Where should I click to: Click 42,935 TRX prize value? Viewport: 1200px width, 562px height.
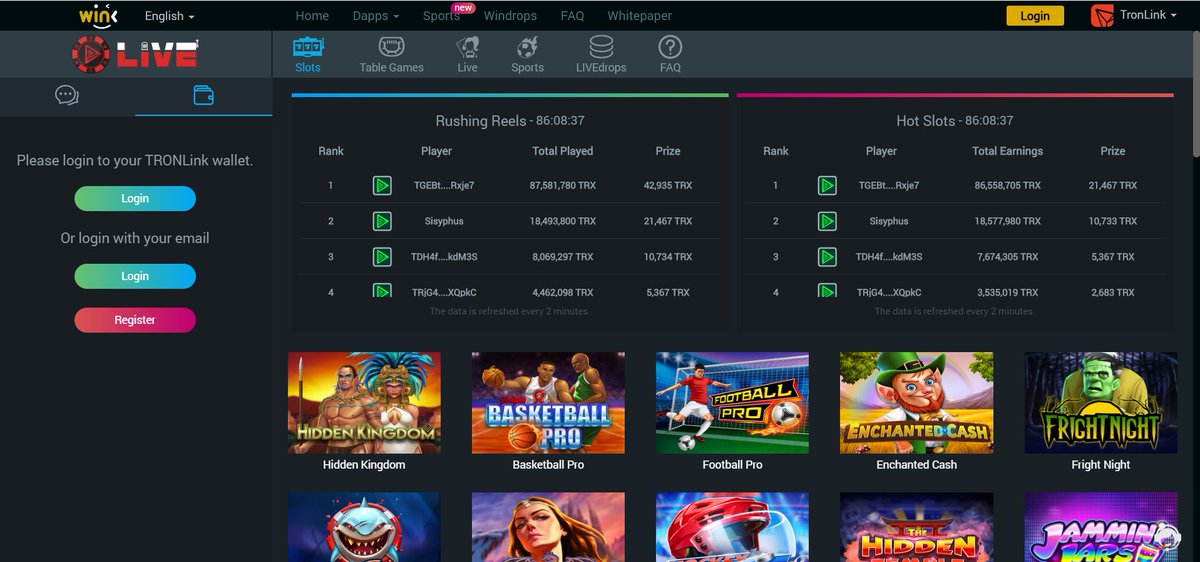[x=669, y=185]
